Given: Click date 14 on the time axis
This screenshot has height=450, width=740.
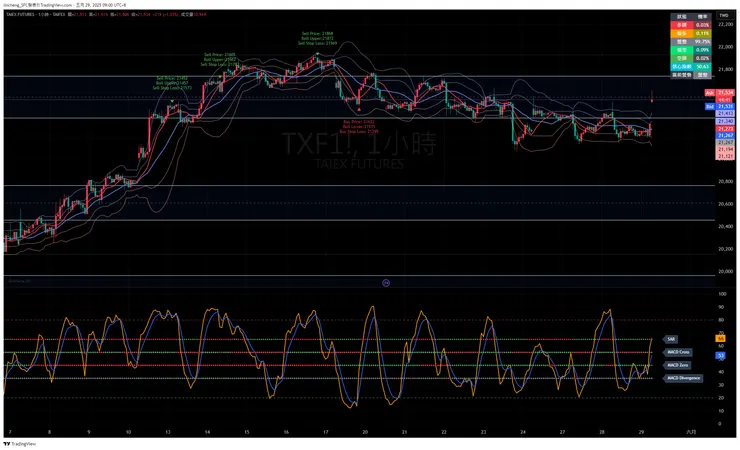Looking at the screenshot, I should (x=207, y=432).
